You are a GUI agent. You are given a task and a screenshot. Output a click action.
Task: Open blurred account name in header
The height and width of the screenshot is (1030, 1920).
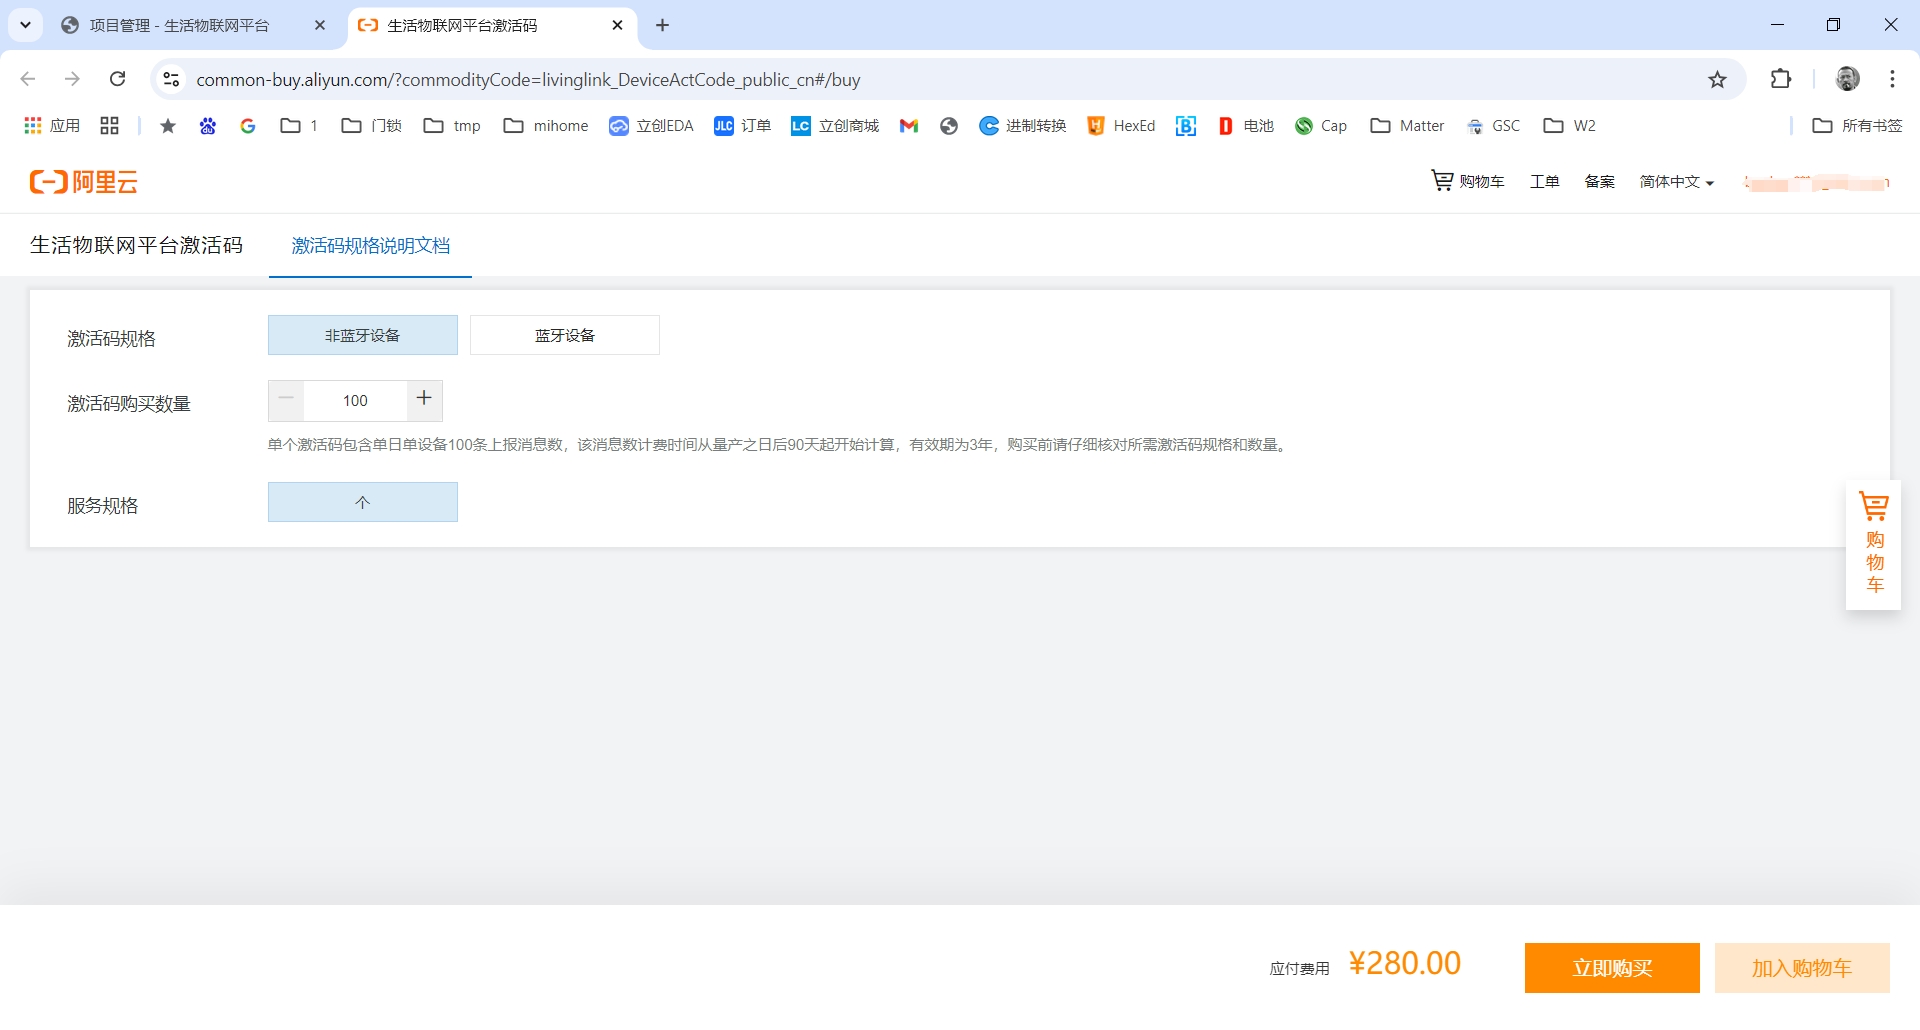click(x=1817, y=182)
